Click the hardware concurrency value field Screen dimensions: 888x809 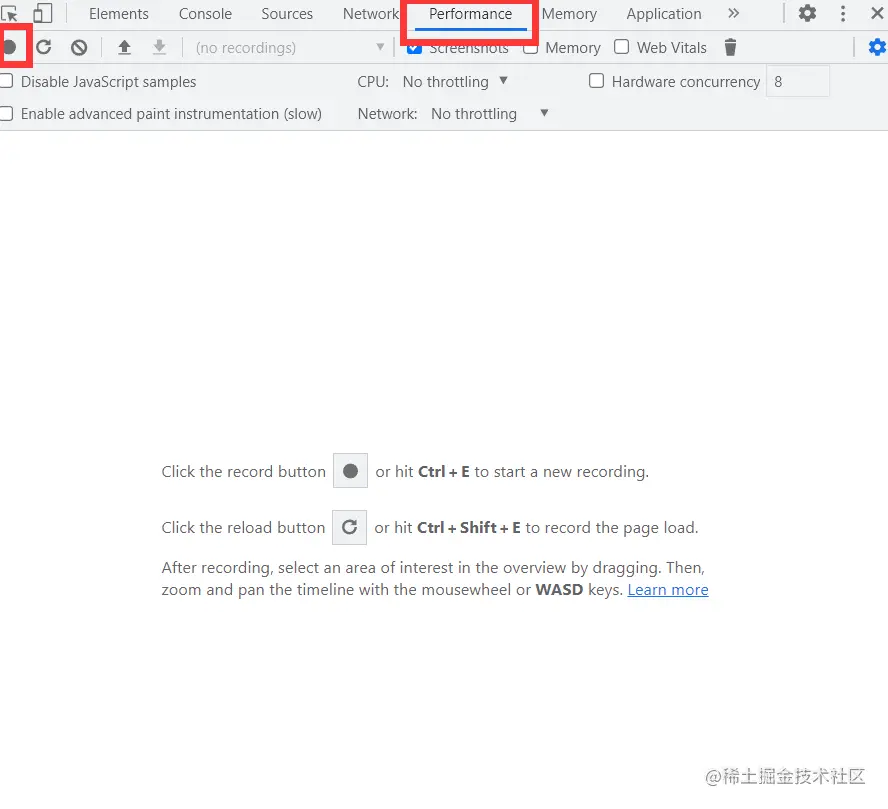797,82
